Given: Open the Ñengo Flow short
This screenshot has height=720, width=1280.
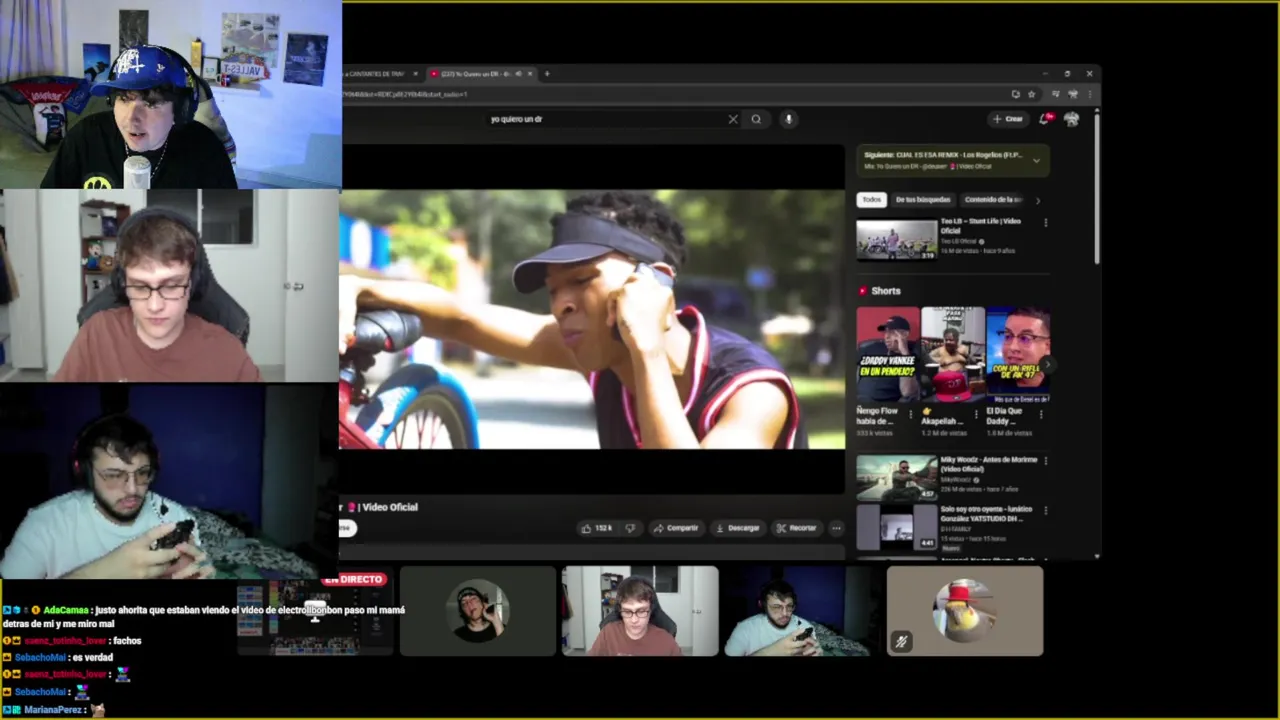Looking at the screenshot, I should tap(887, 355).
